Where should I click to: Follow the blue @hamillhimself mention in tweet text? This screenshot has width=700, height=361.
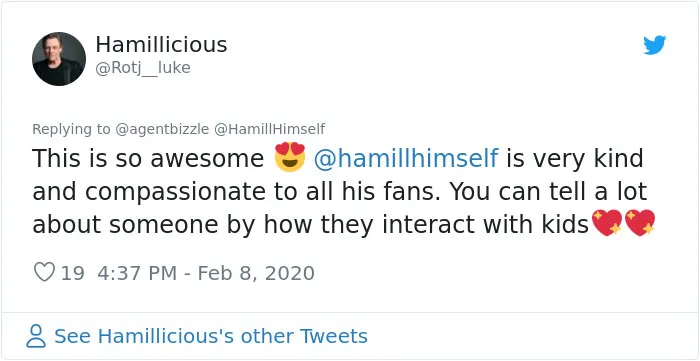pyautogui.click(x=406, y=158)
